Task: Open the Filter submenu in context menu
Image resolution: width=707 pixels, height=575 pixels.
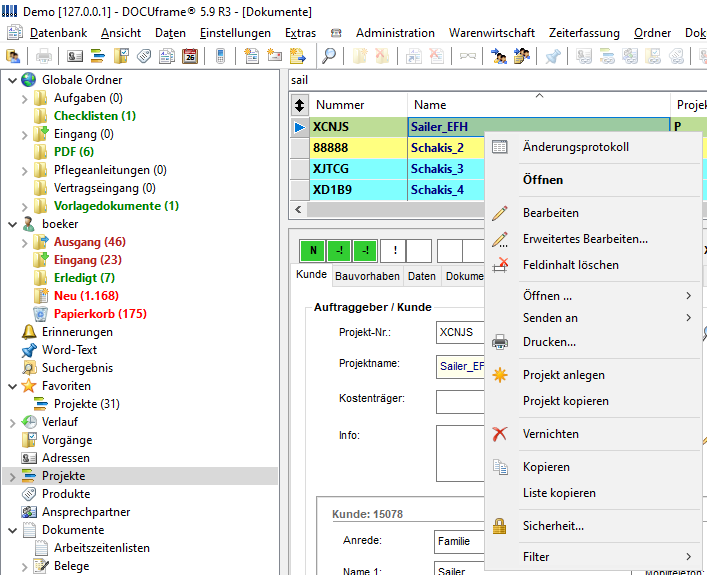Action: 593,557
